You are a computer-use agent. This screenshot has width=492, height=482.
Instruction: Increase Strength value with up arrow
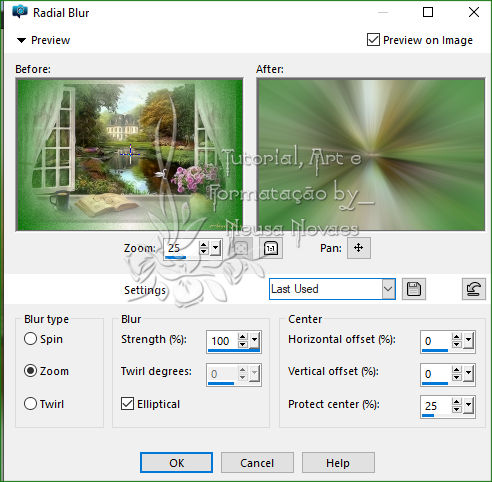[243, 337]
